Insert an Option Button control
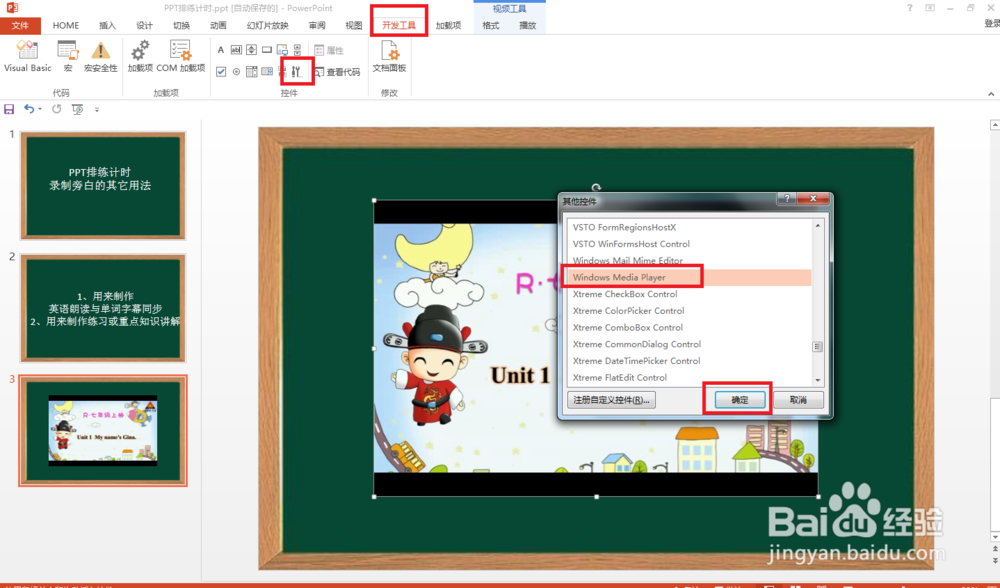 point(236,71)
